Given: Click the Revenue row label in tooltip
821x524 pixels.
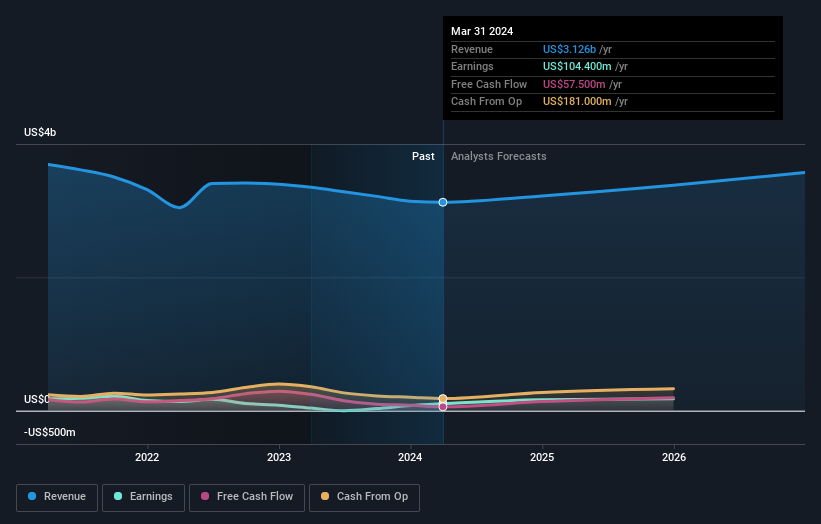Looking at the screenshot, I should [472, 49].
